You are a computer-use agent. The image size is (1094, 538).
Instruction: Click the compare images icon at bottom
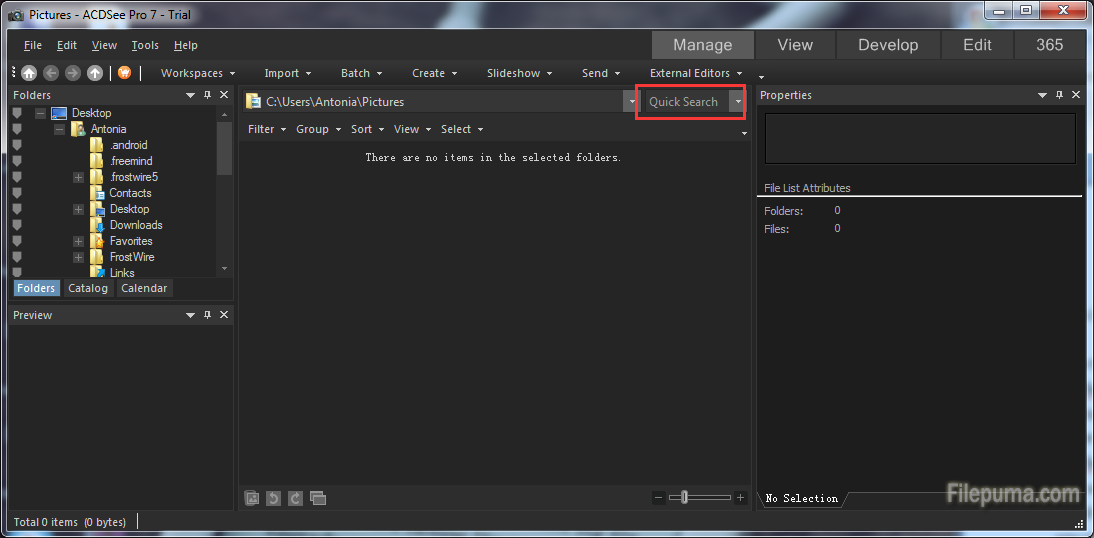[318, 498]
